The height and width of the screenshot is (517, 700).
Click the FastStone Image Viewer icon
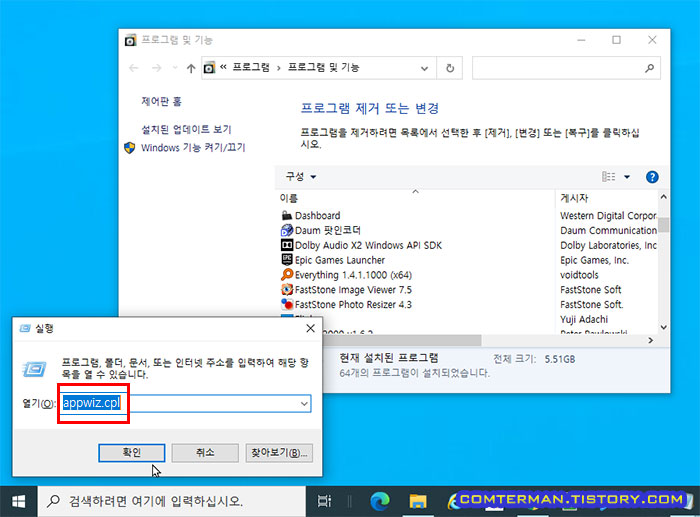click(287, 289)
